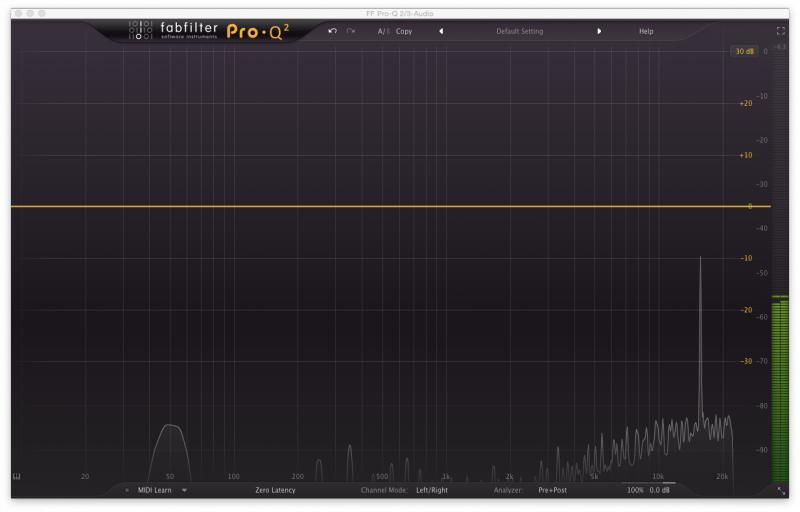
Task: Click the yellow EQ curve line
Action: click(x=391, y=206)
